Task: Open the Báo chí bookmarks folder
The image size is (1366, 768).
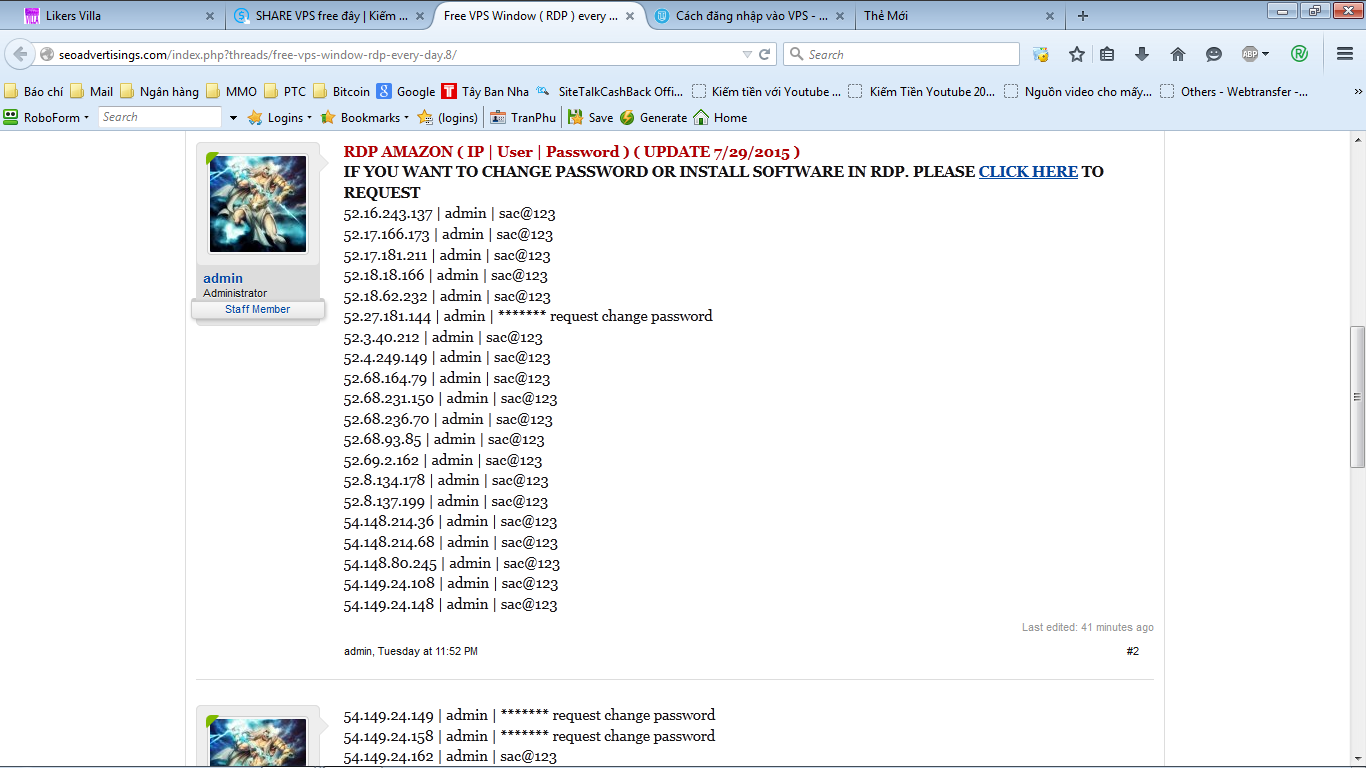Action: (x=34, y=91)
